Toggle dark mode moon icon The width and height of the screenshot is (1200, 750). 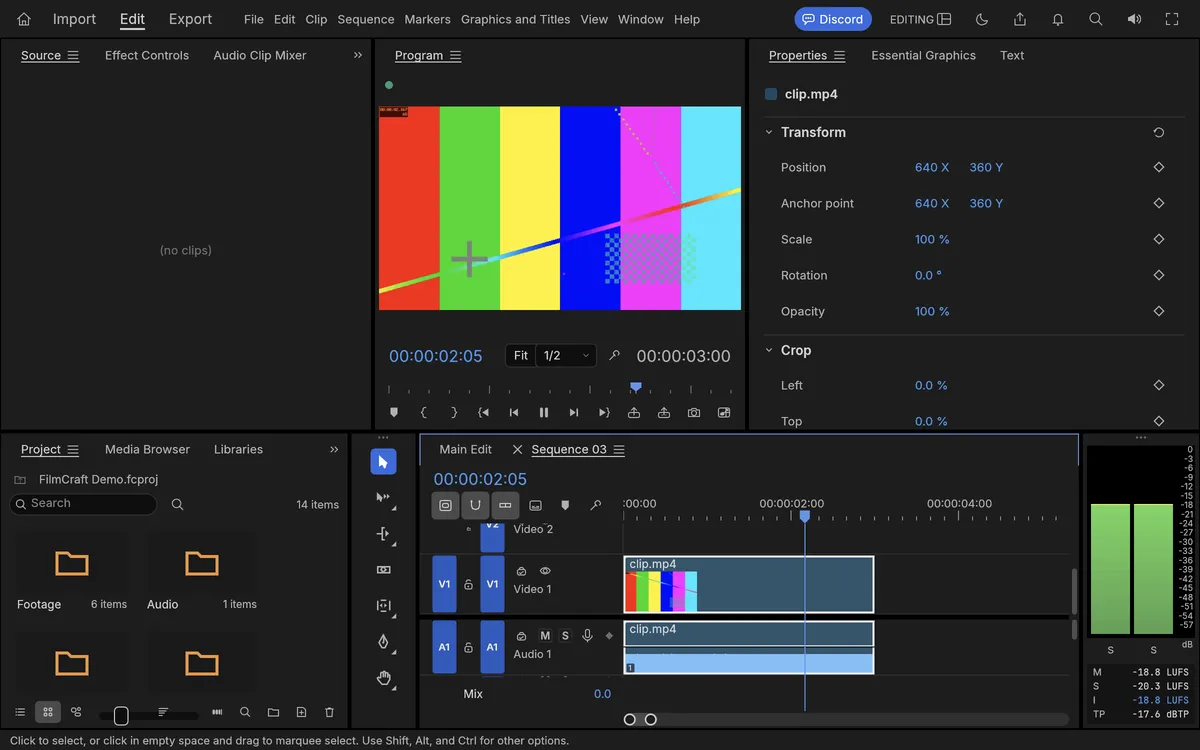point(982,19)
